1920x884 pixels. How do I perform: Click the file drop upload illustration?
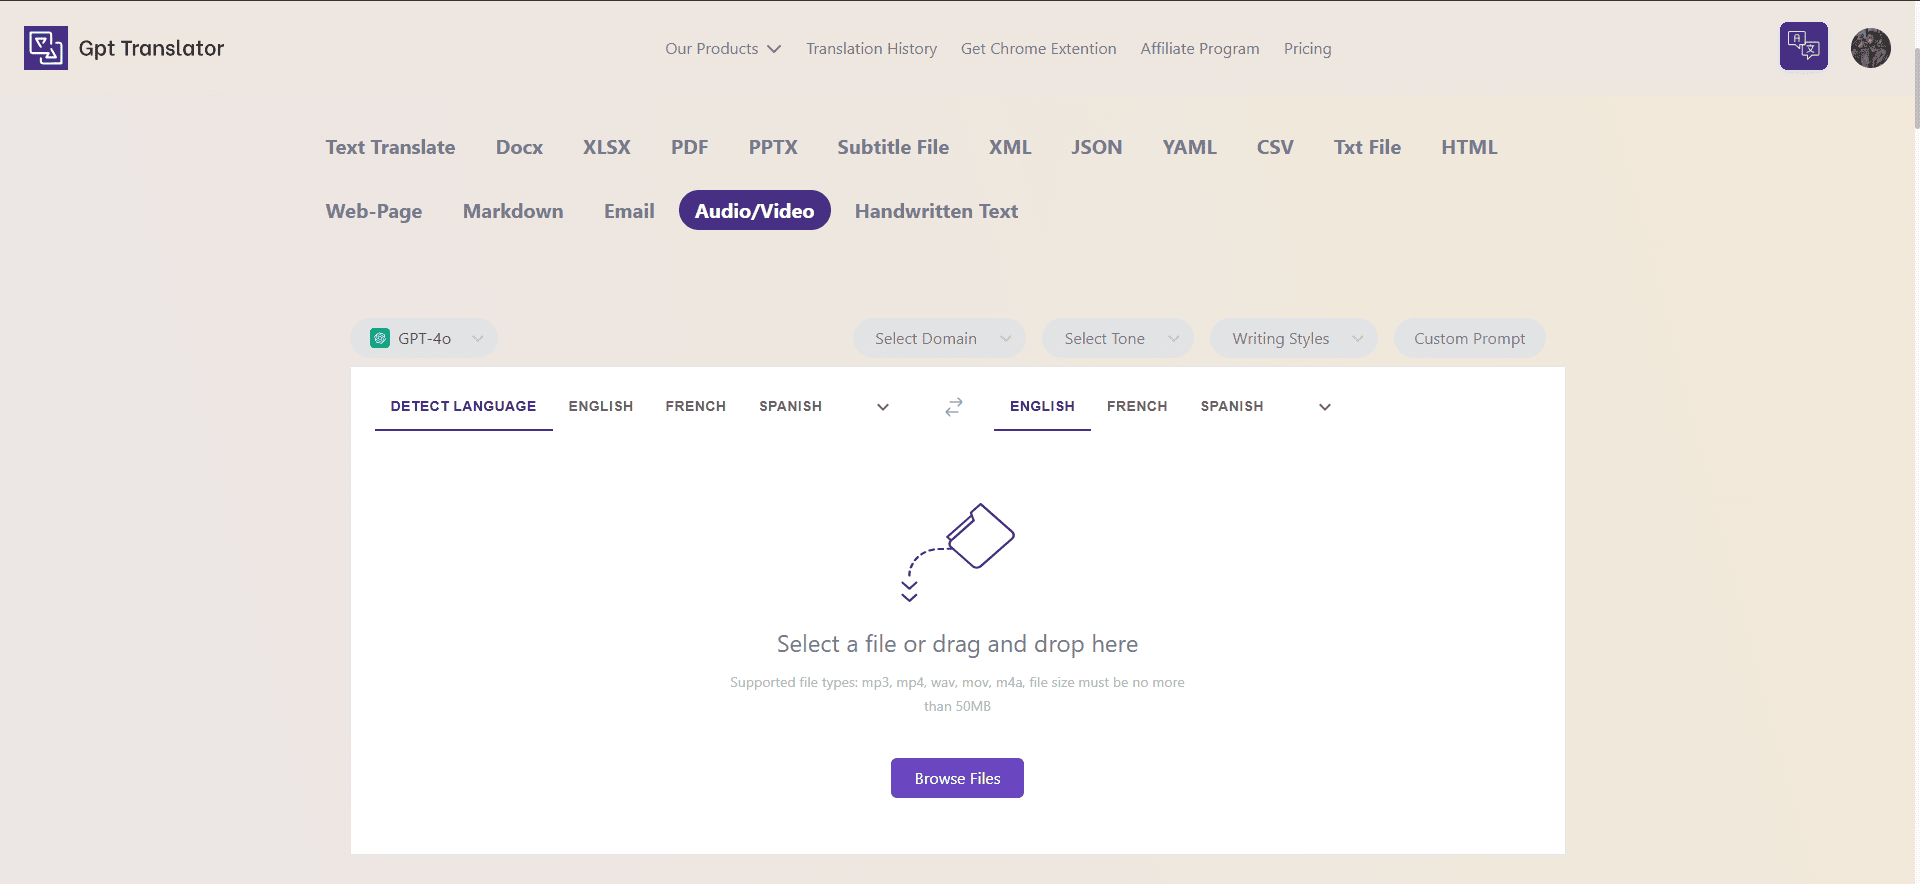[959, 552]
